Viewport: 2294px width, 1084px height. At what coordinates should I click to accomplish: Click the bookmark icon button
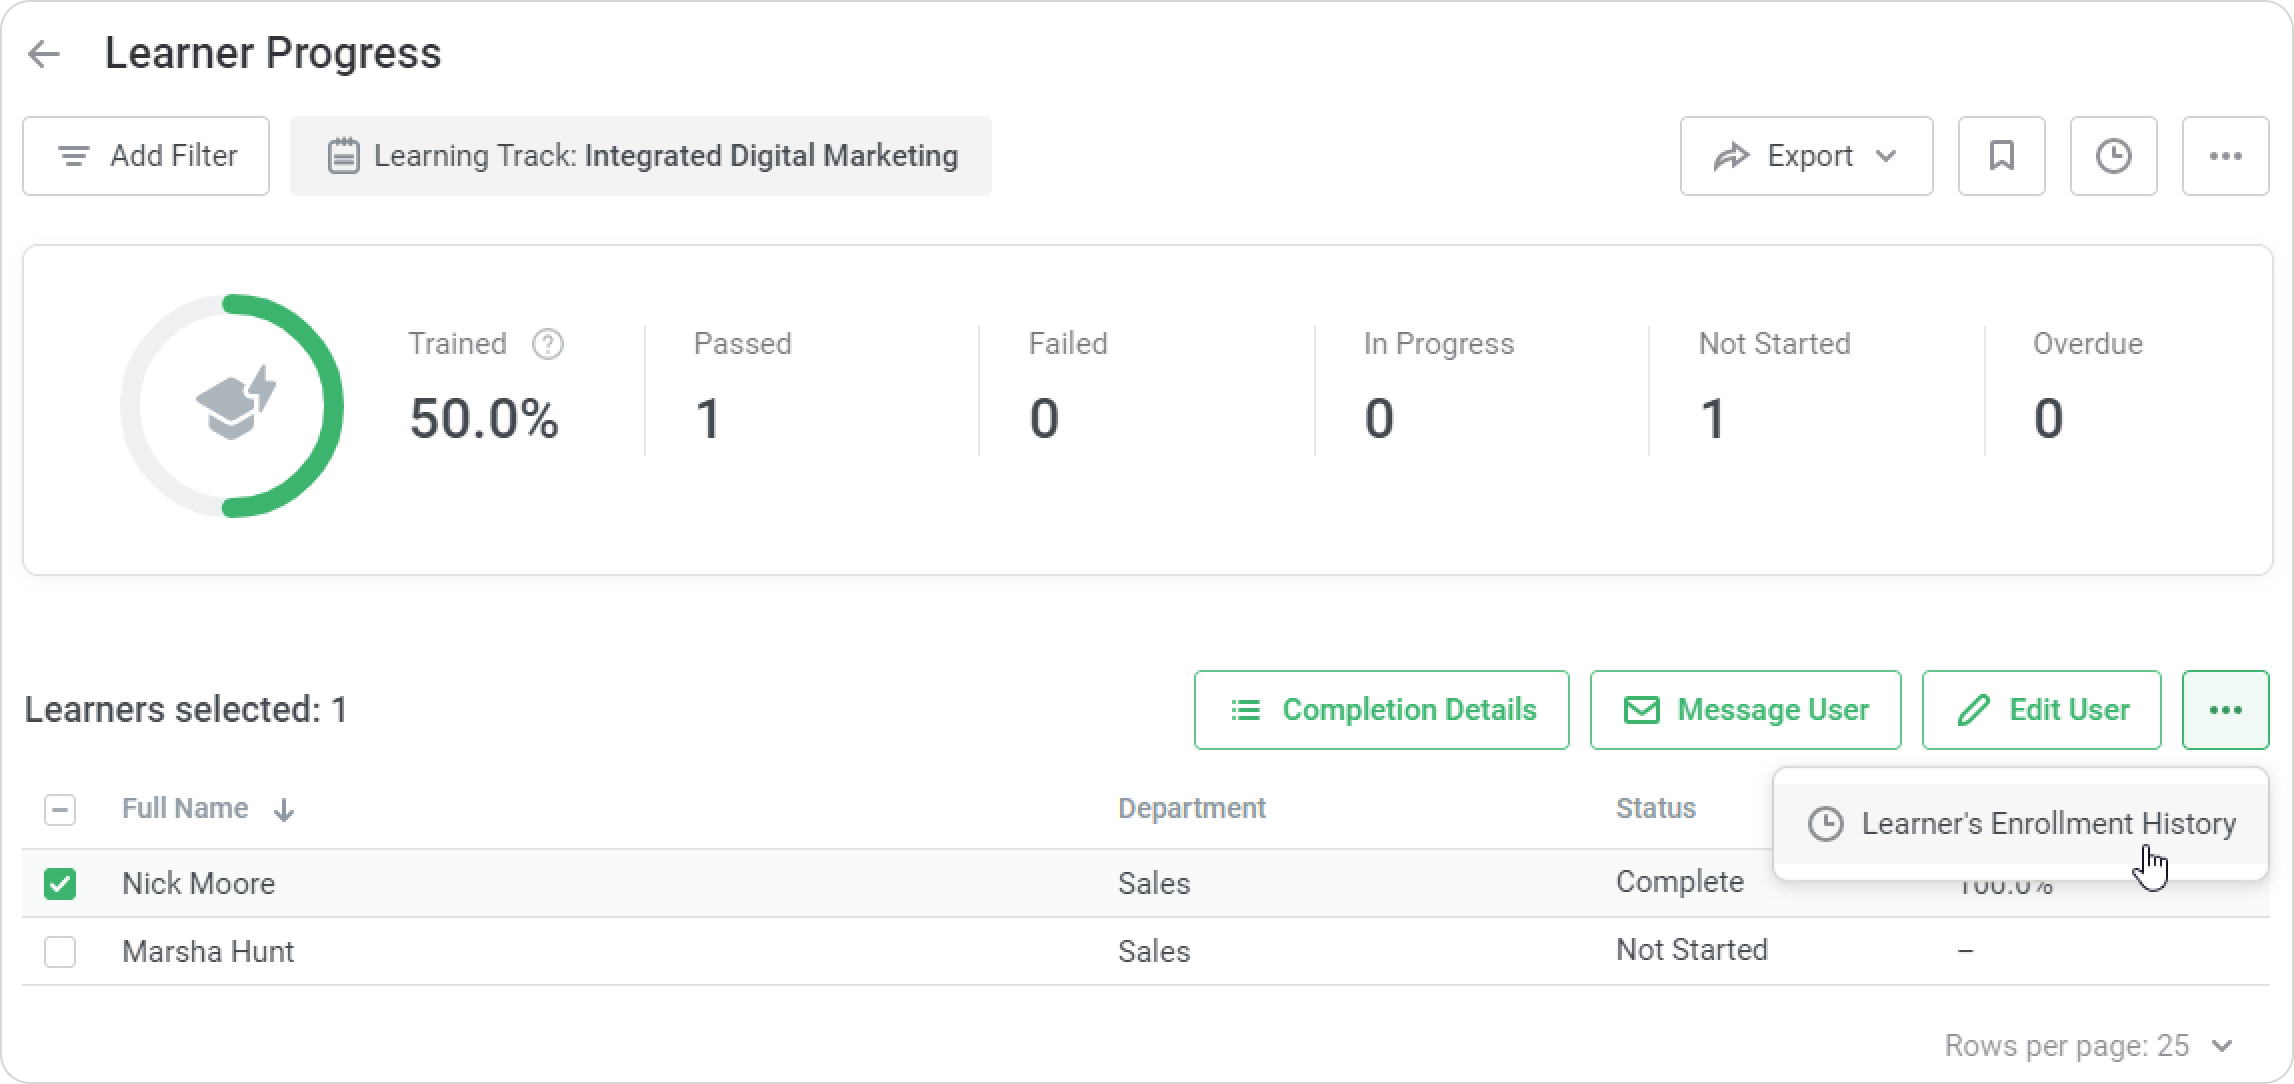pos(2001,156)
